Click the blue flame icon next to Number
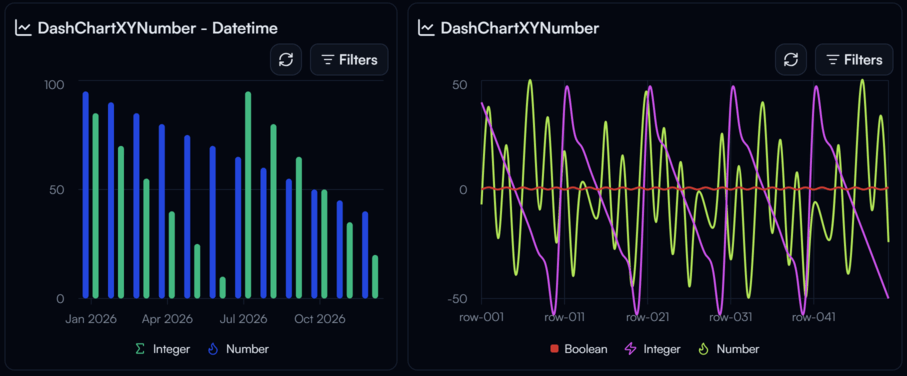This screenshot has width=907, height=376. pyautogui.click(x=212, y=349)
